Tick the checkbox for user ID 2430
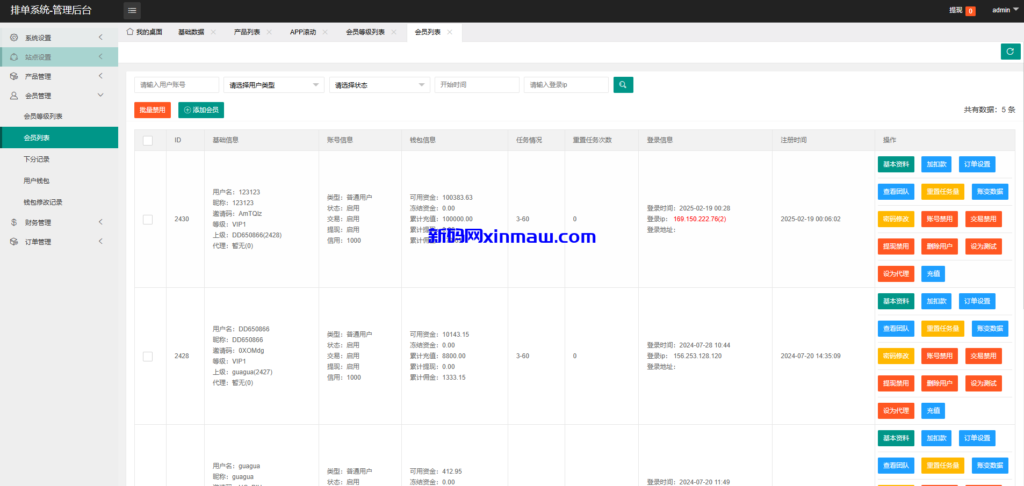The image size is (1024, 486). tap(148, 219)
